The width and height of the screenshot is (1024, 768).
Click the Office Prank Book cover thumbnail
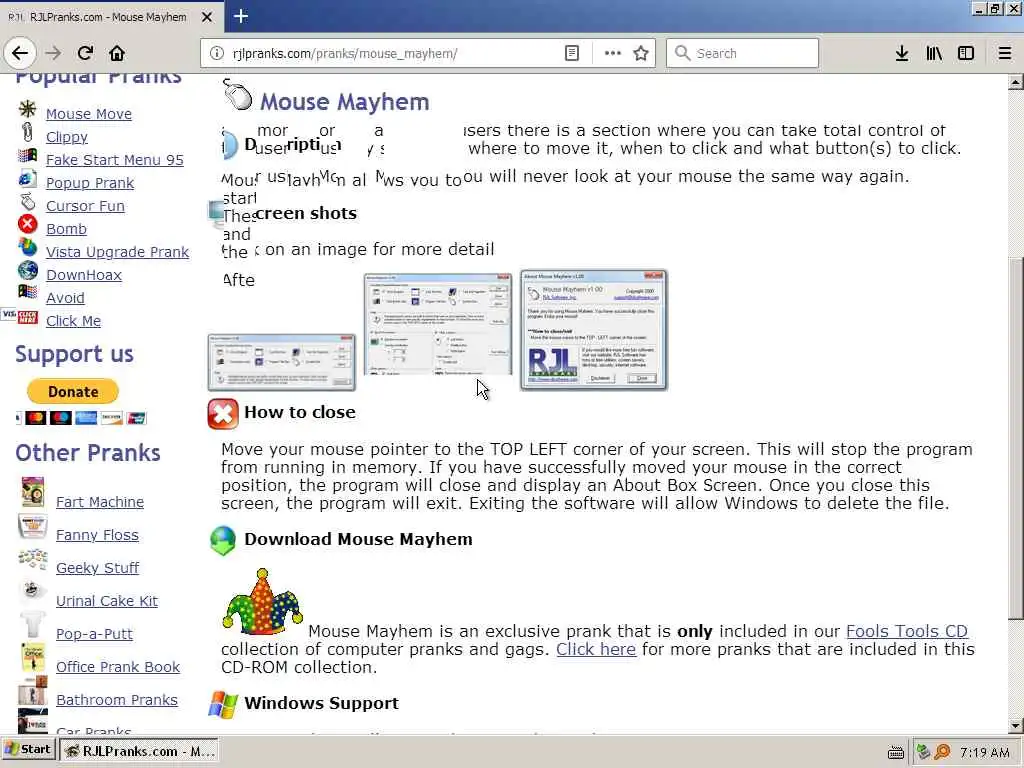pyautogui.click(x=33, y=658)
